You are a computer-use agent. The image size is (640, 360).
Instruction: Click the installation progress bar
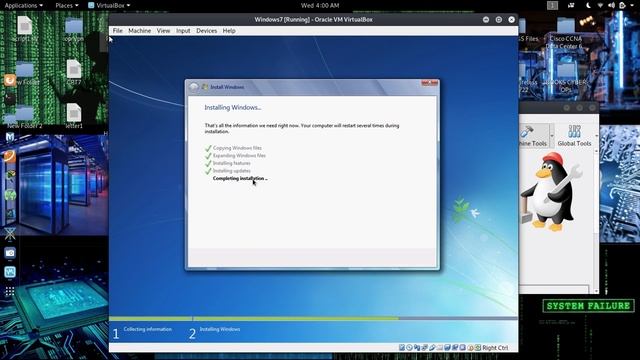(x=313, y=318)
